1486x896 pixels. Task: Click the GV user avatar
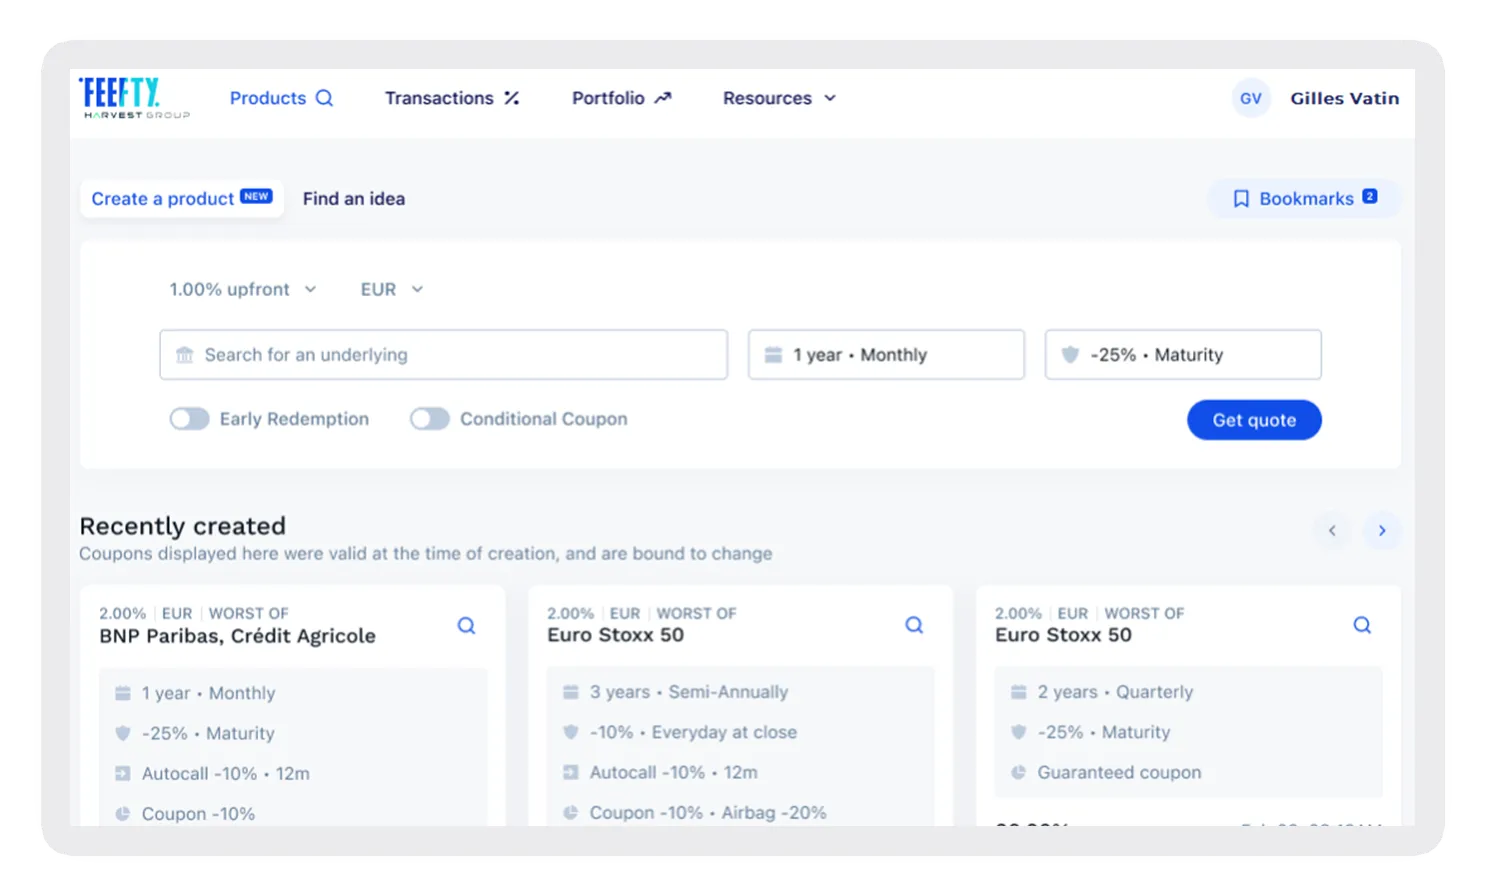tap(1250, 98)
